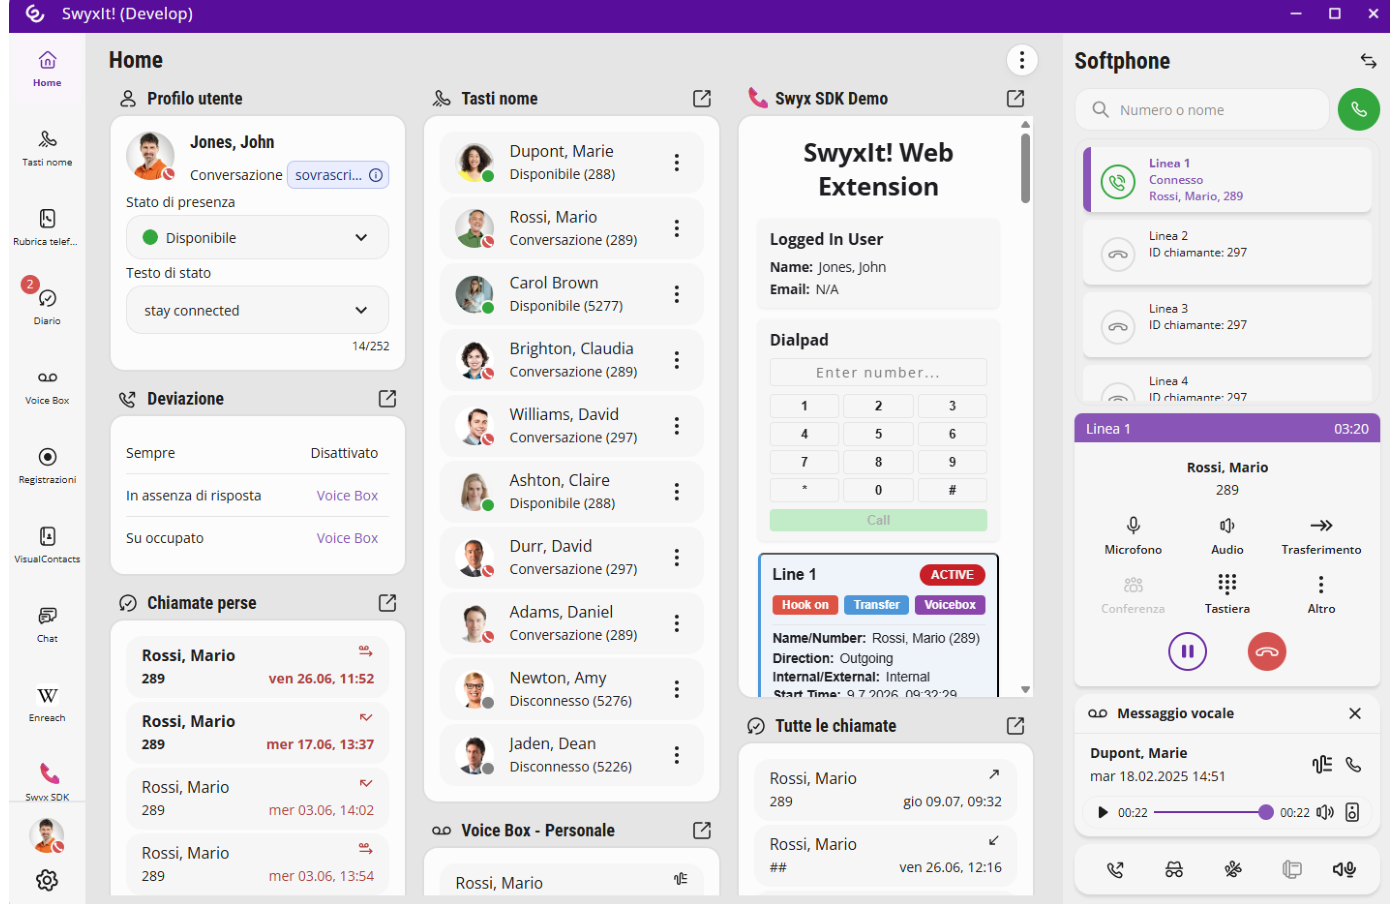The image size is (1395, 904).
Task: Open Voice Box in the sidebar
Action: [47, 386]
